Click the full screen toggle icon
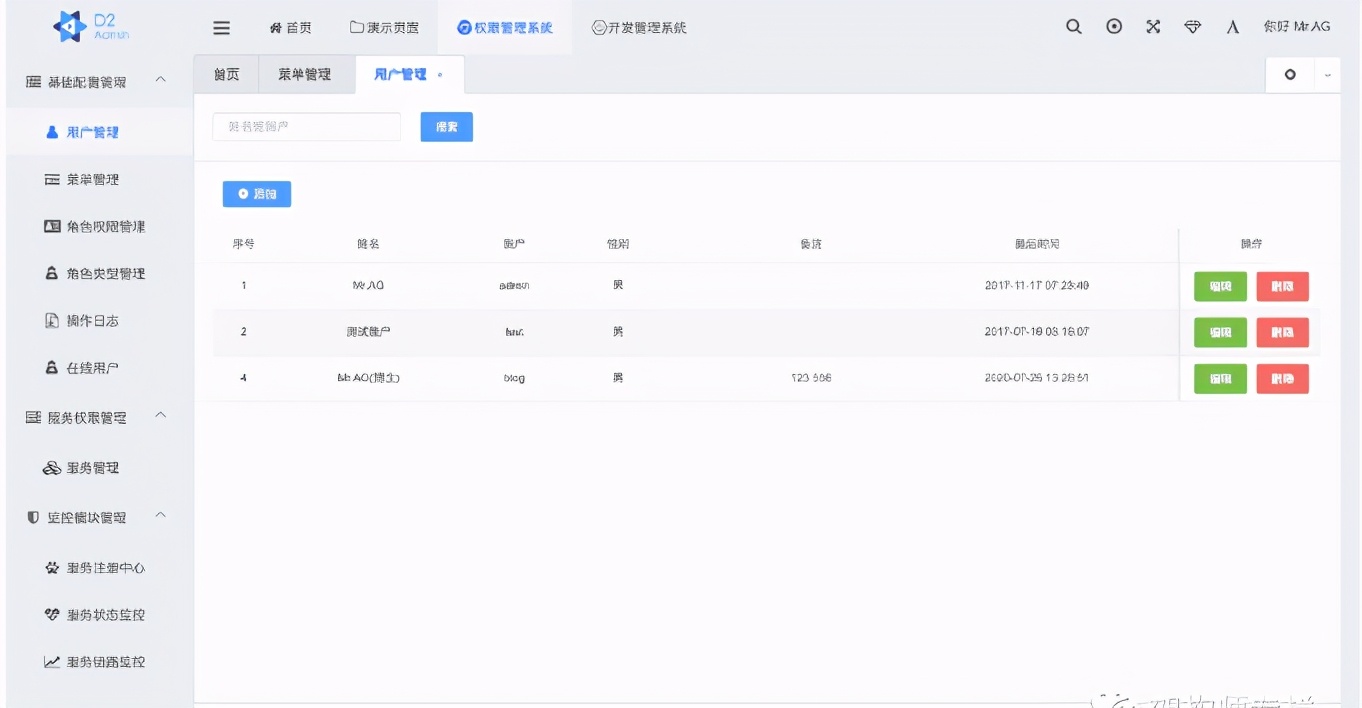The height and width of the screenshot is (708, 1362). (1113, 27)
